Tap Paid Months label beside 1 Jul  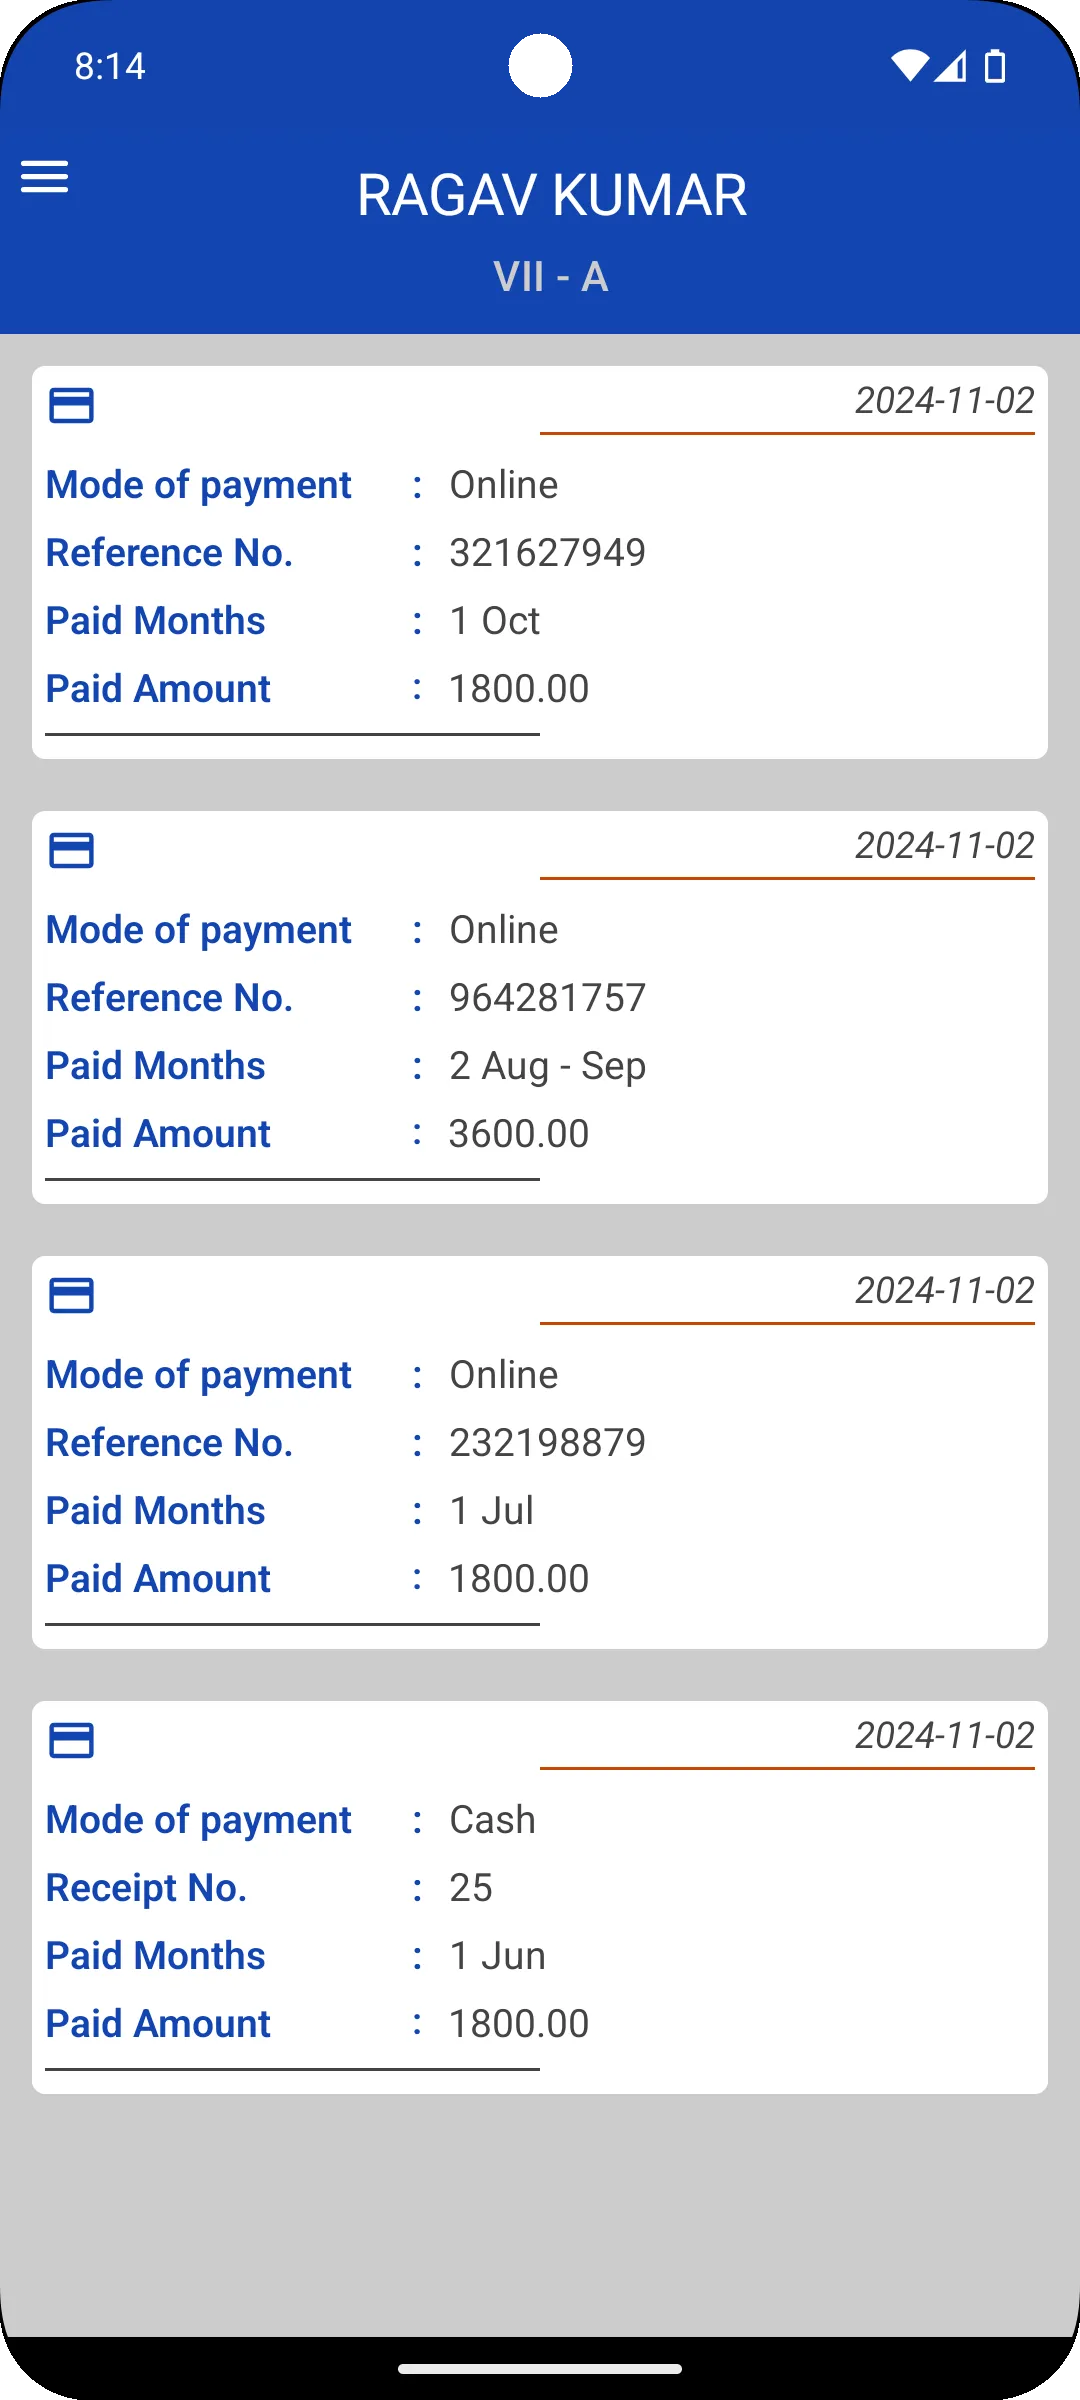tap(155, 1511)
